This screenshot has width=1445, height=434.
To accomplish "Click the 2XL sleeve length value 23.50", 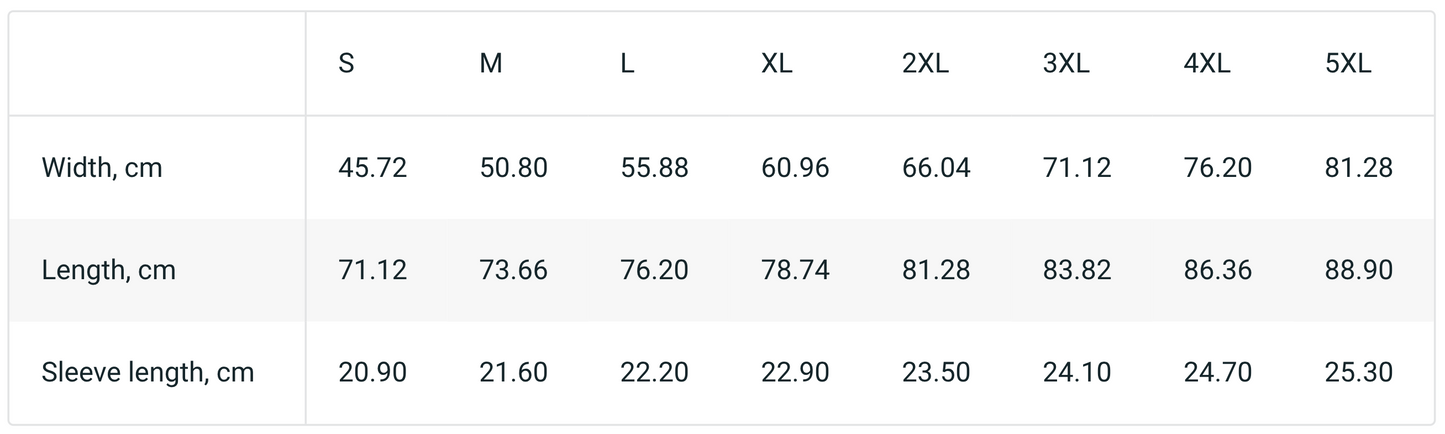I will (x=936, y=373).
